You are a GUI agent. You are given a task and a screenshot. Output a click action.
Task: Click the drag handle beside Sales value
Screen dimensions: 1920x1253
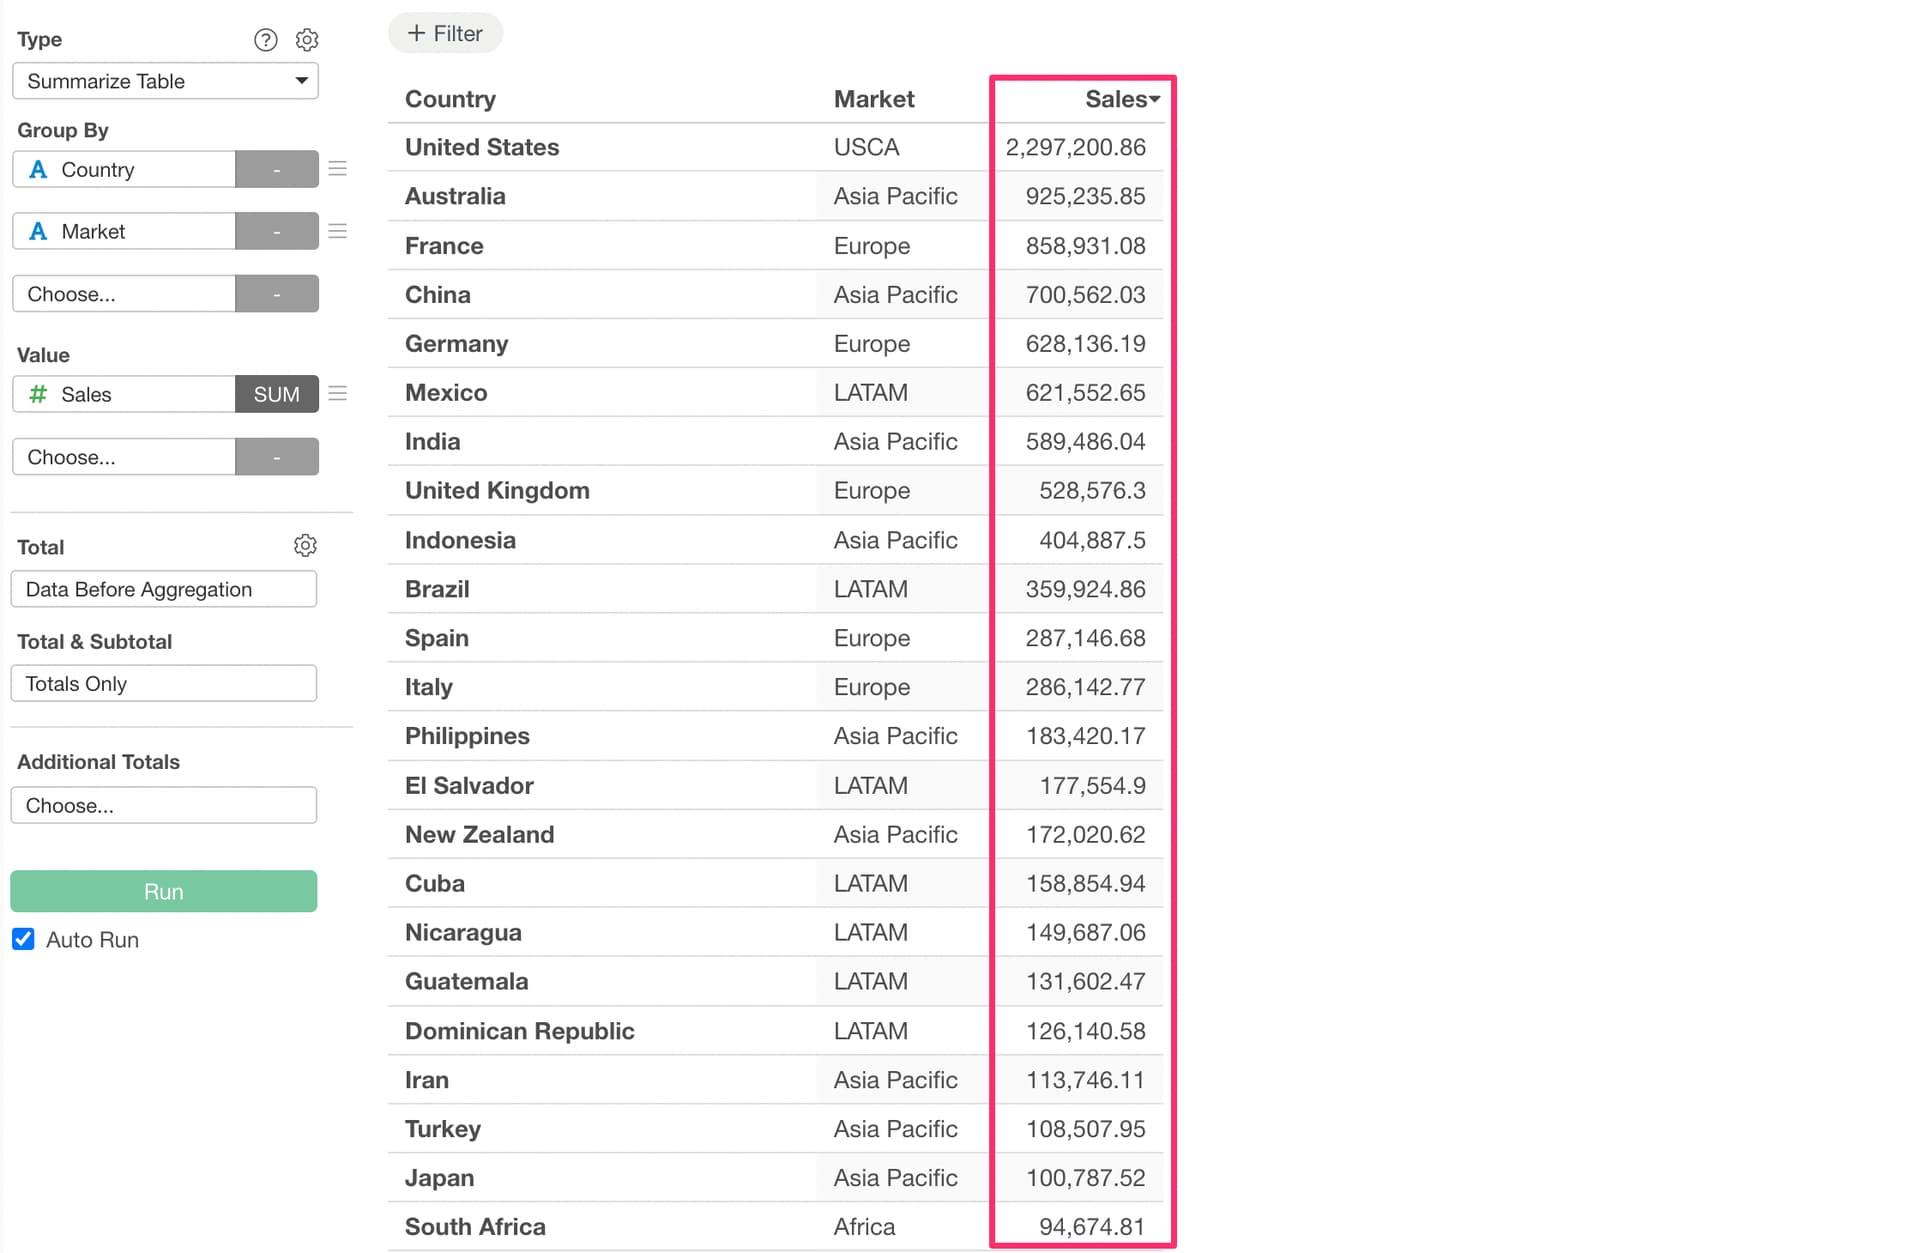[338, 394]
